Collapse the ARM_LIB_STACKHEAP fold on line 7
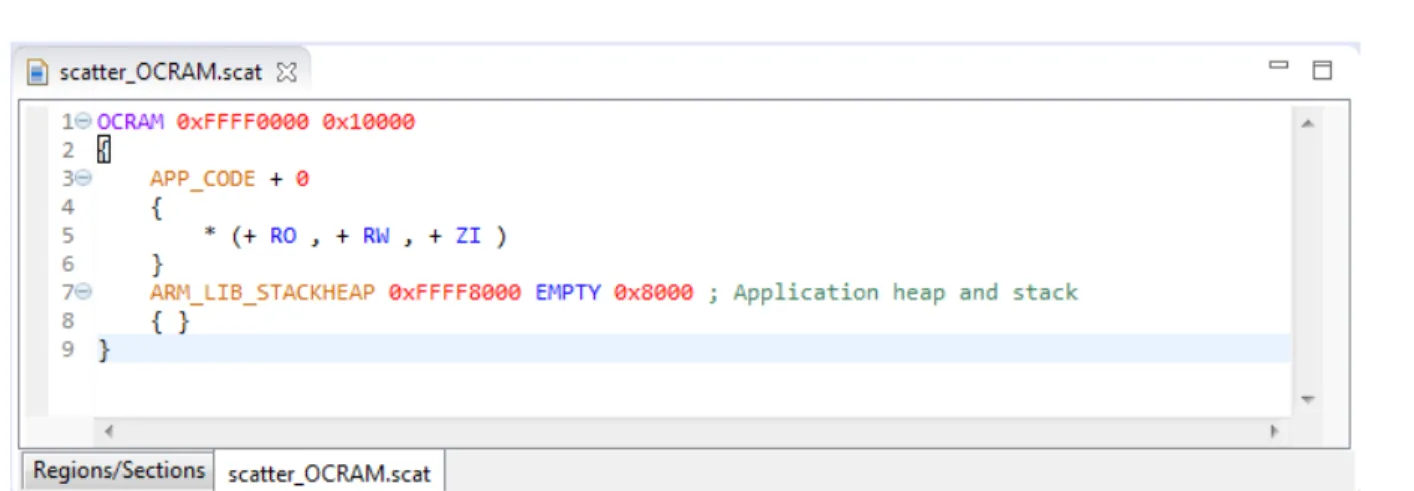 click(x=84, y=292)
